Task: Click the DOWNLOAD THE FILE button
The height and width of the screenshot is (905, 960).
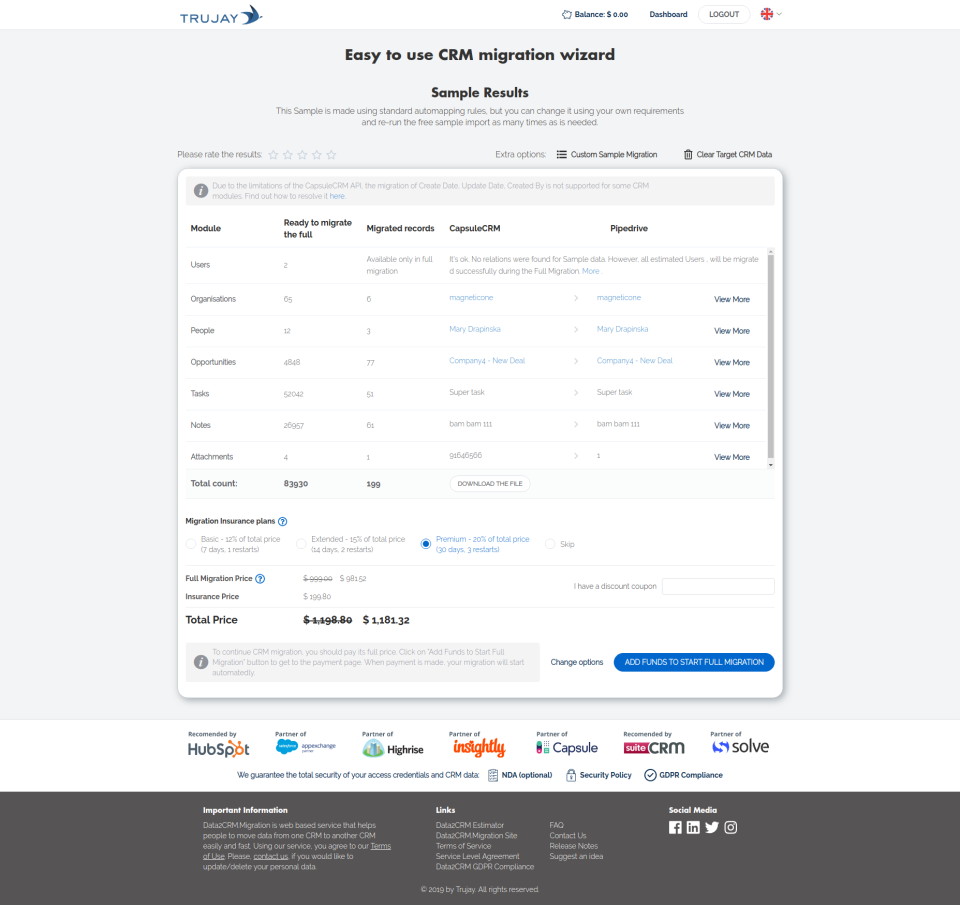Action: click(489, 483)
